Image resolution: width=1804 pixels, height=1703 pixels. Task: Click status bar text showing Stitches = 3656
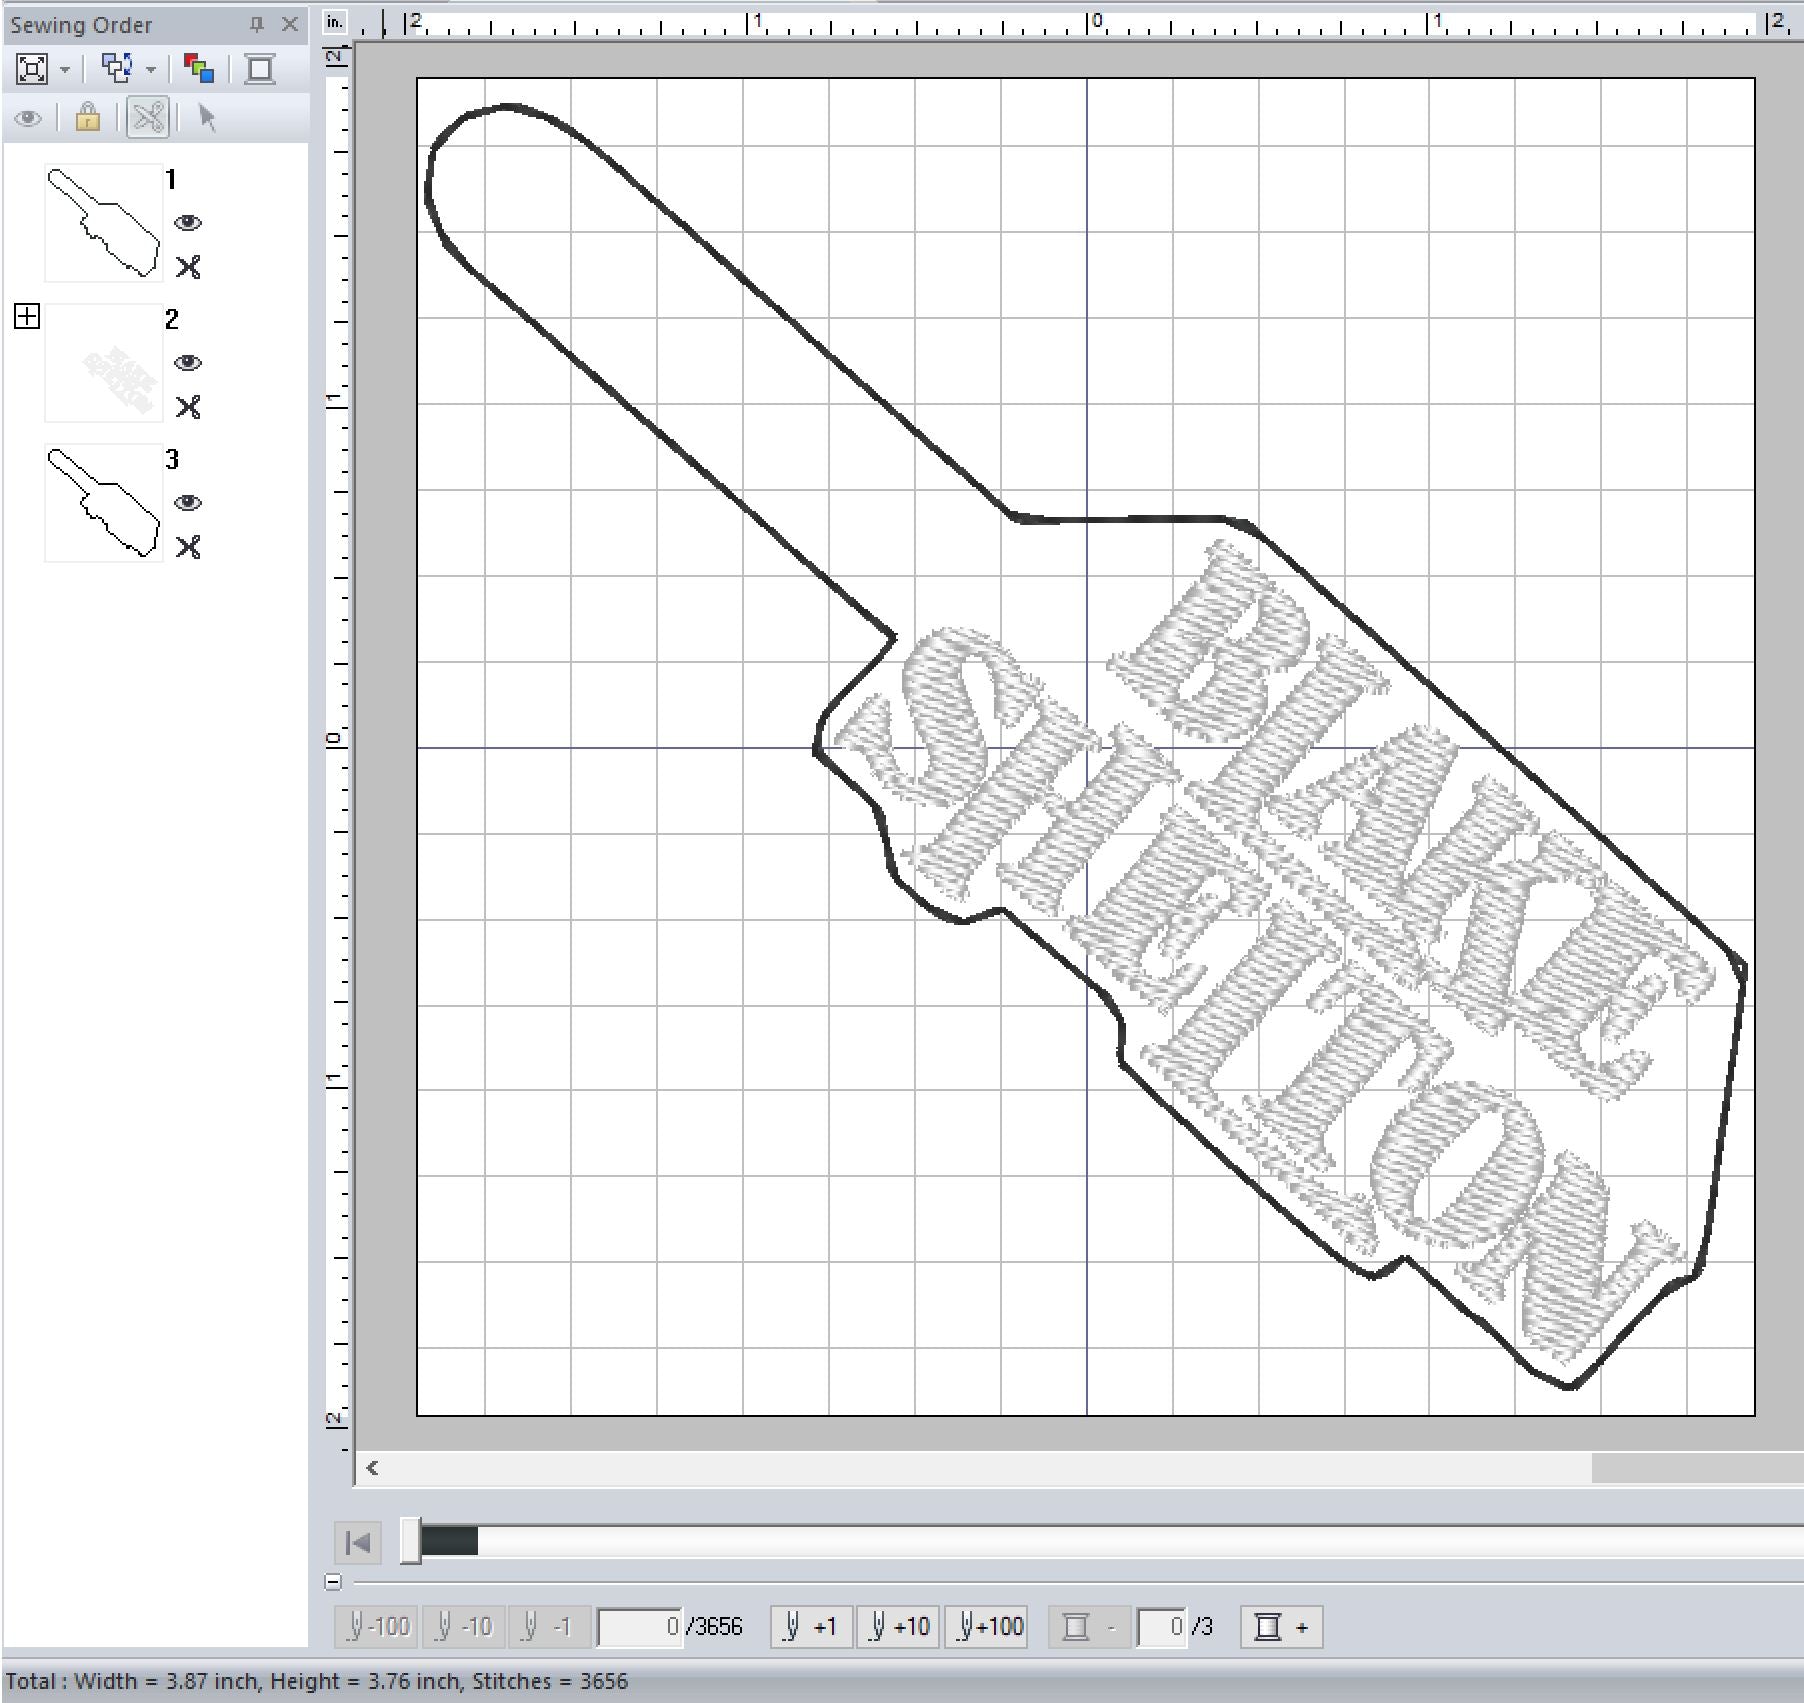point(550,1682)
